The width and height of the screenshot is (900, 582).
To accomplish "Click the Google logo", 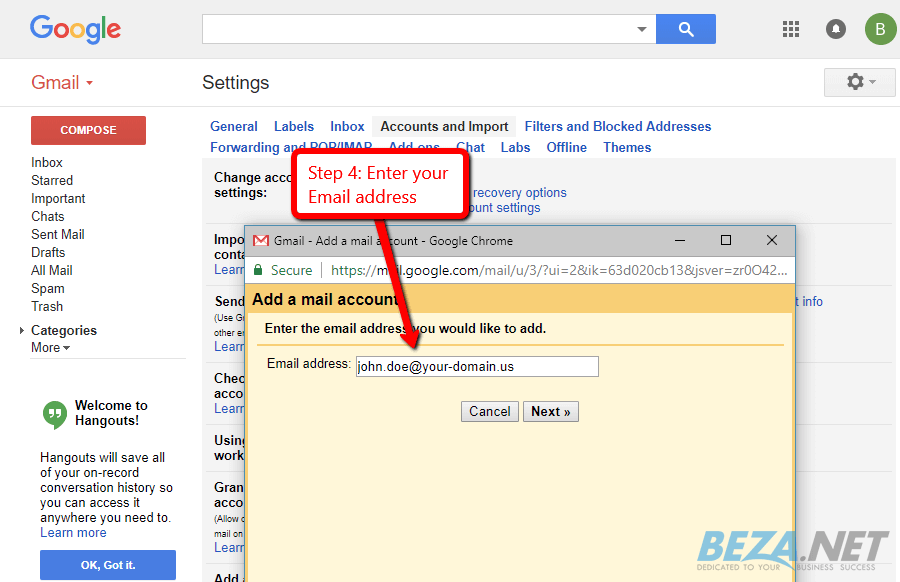I will [75, 29].
